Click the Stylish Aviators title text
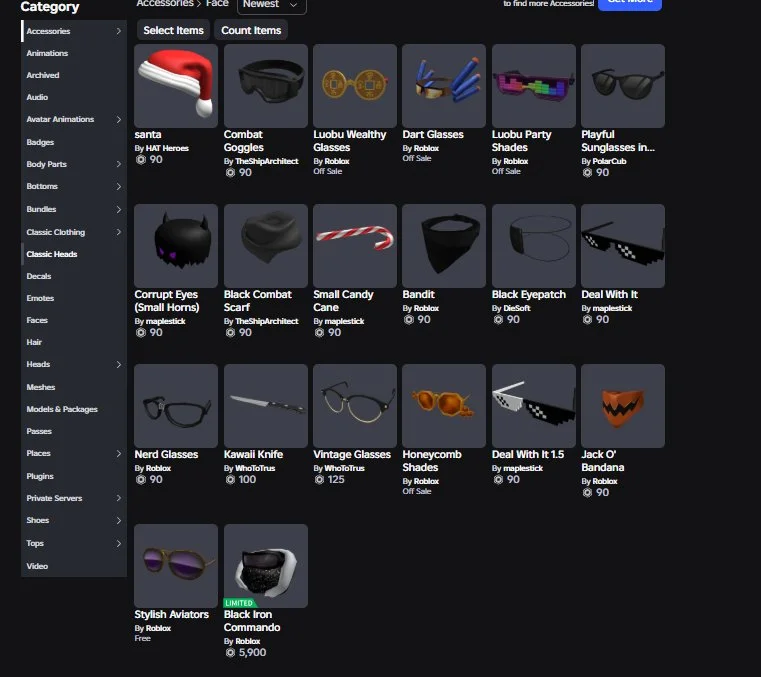The image size is (761, 677). [171, 614]
